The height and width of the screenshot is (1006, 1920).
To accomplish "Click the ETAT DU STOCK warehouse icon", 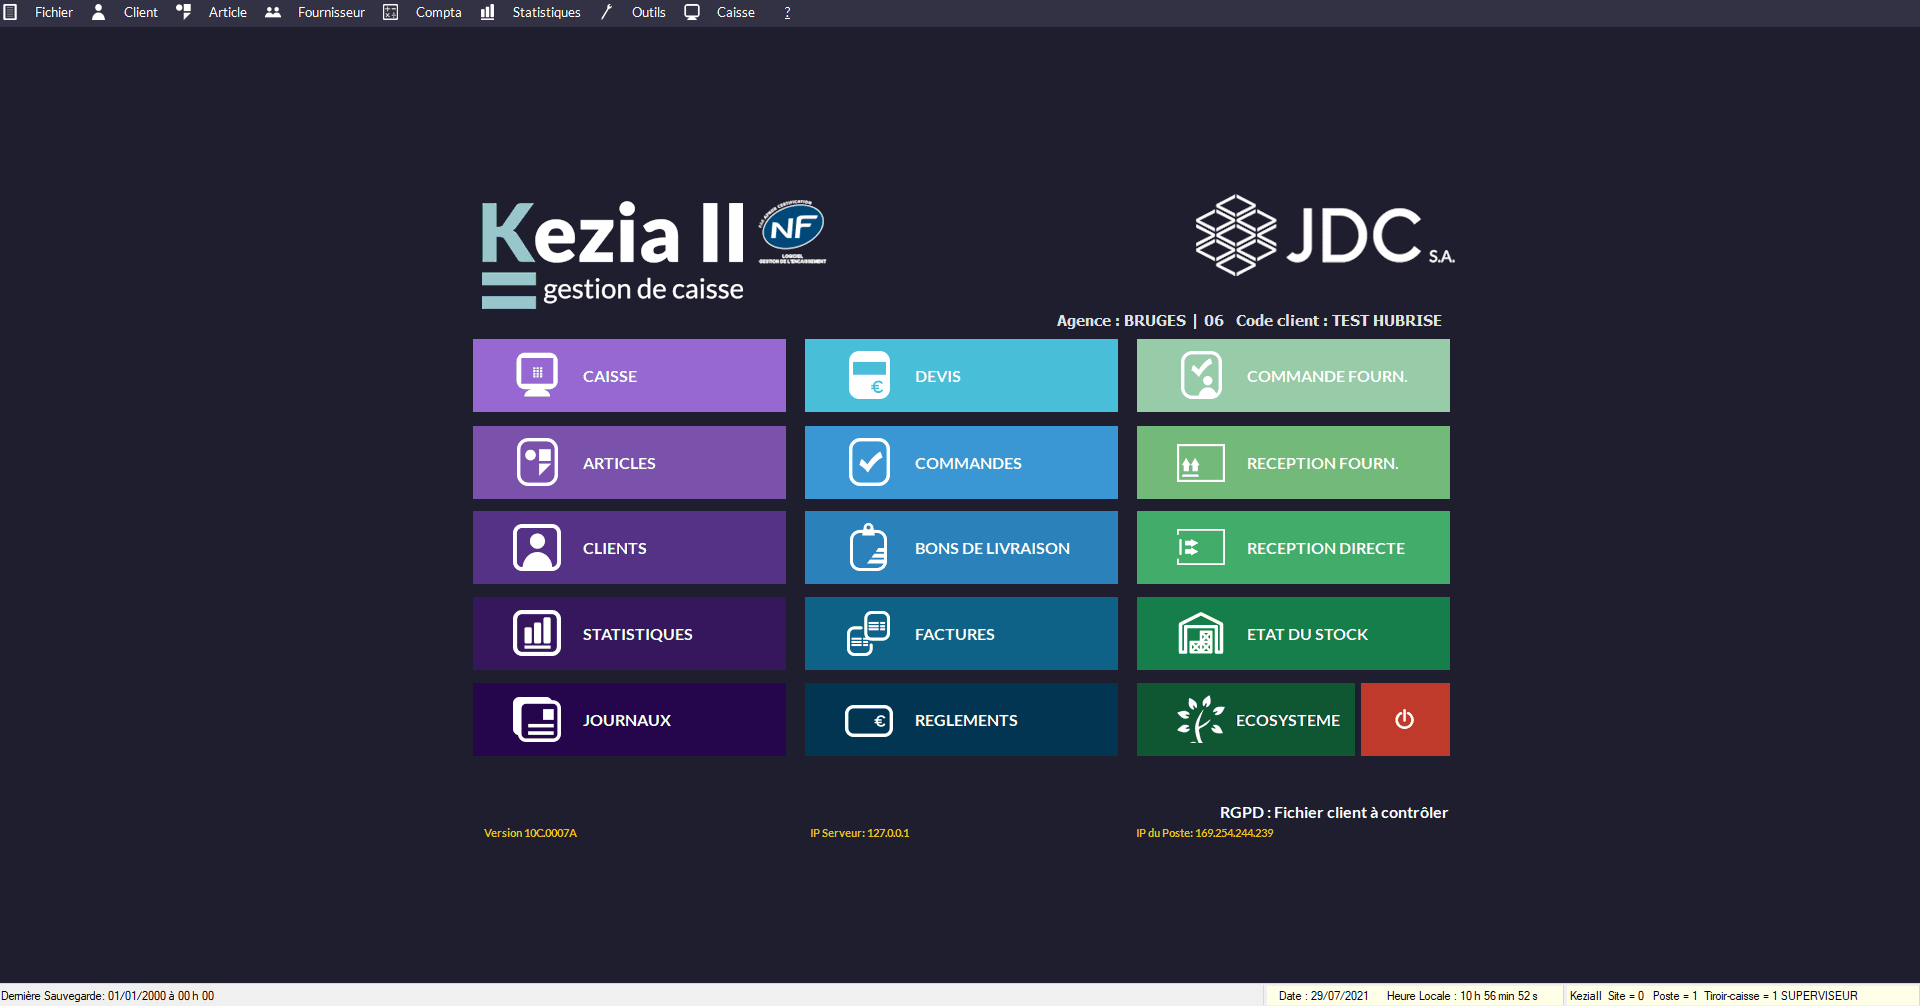I will [x=1201, y=633].
